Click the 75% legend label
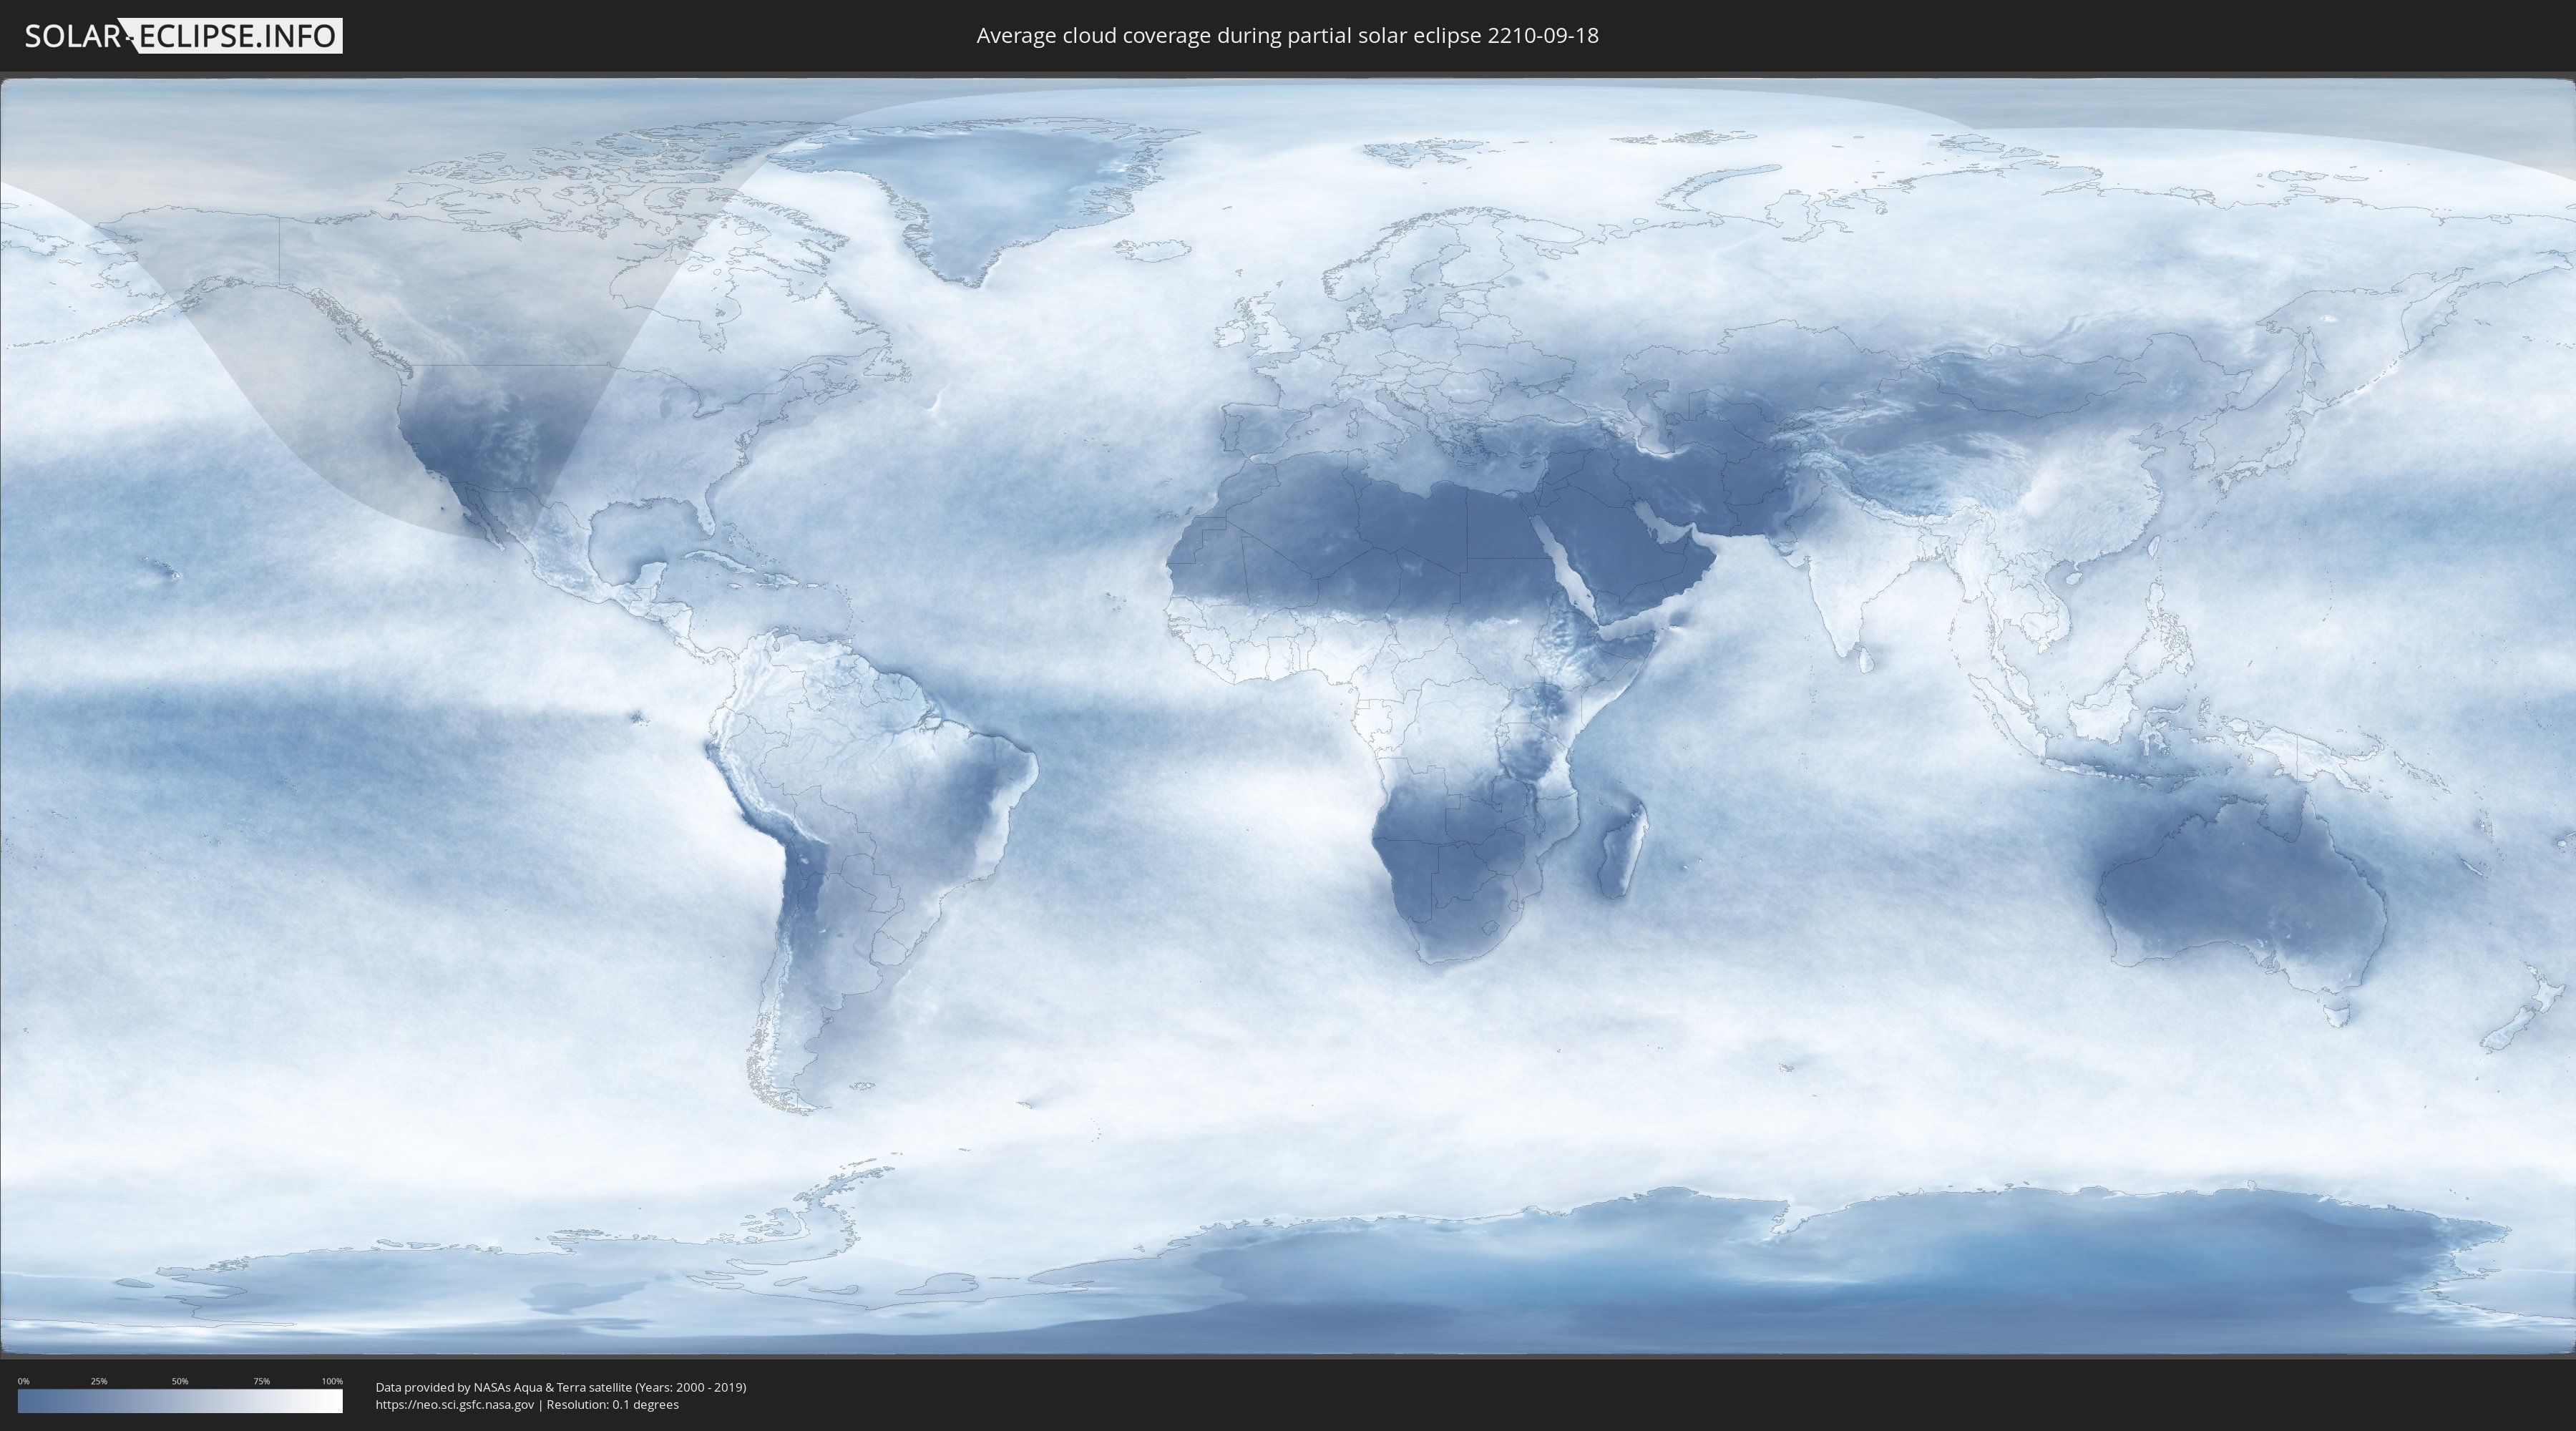This screenshot has width=2576, height=1431. pyautogui.click(x=261, y=1381)
